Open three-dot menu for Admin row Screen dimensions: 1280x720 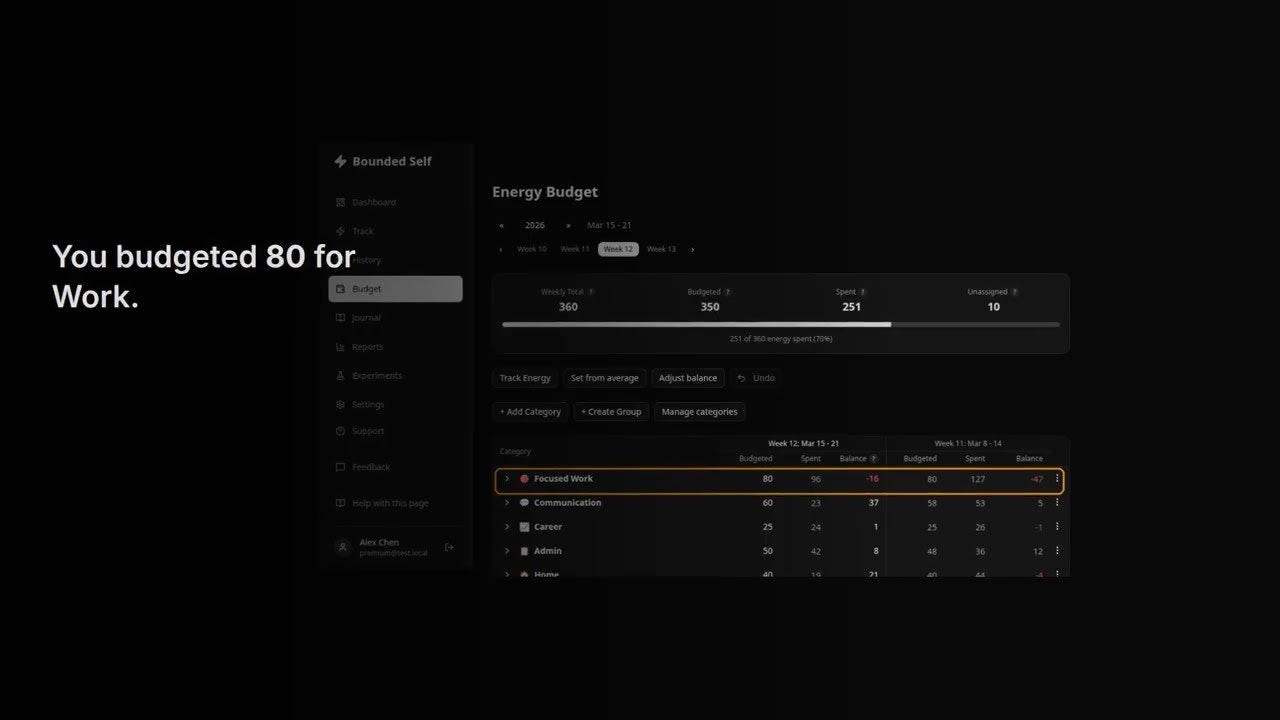coord(1057,551)
